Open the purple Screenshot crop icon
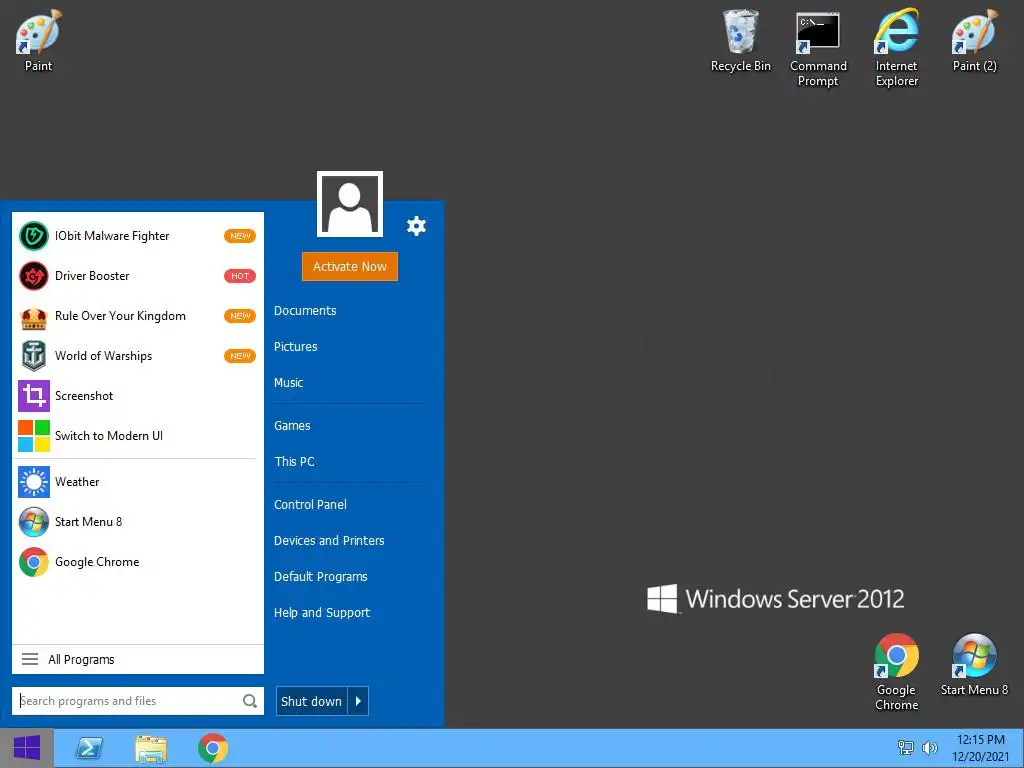The height and width of the screenshot is (768, 1024). tap(33, 396)
